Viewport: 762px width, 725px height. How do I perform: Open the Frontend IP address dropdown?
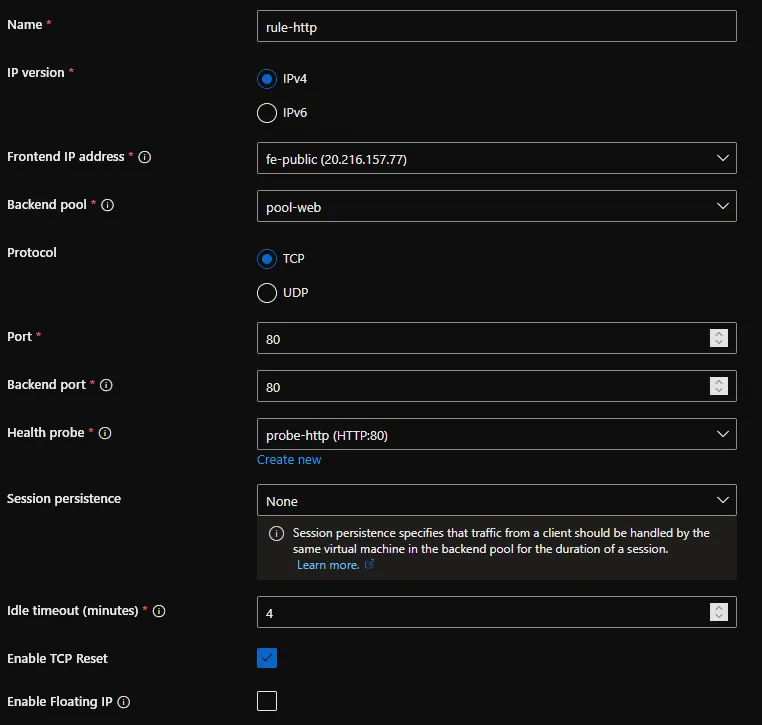[497, 158]
